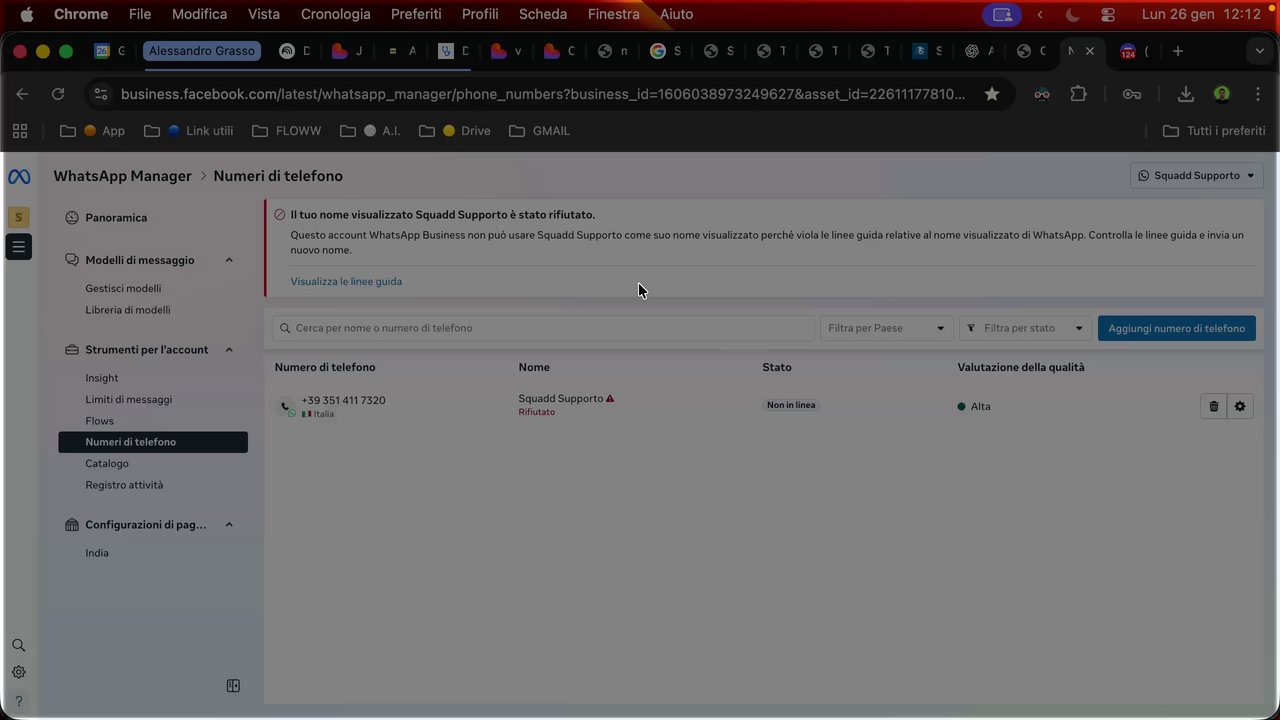The width and height of the screenshot is (1280, 720).
Task: Collapse Strumenti per l'account section
Action: pyautogui.click(x=229, y=350)
